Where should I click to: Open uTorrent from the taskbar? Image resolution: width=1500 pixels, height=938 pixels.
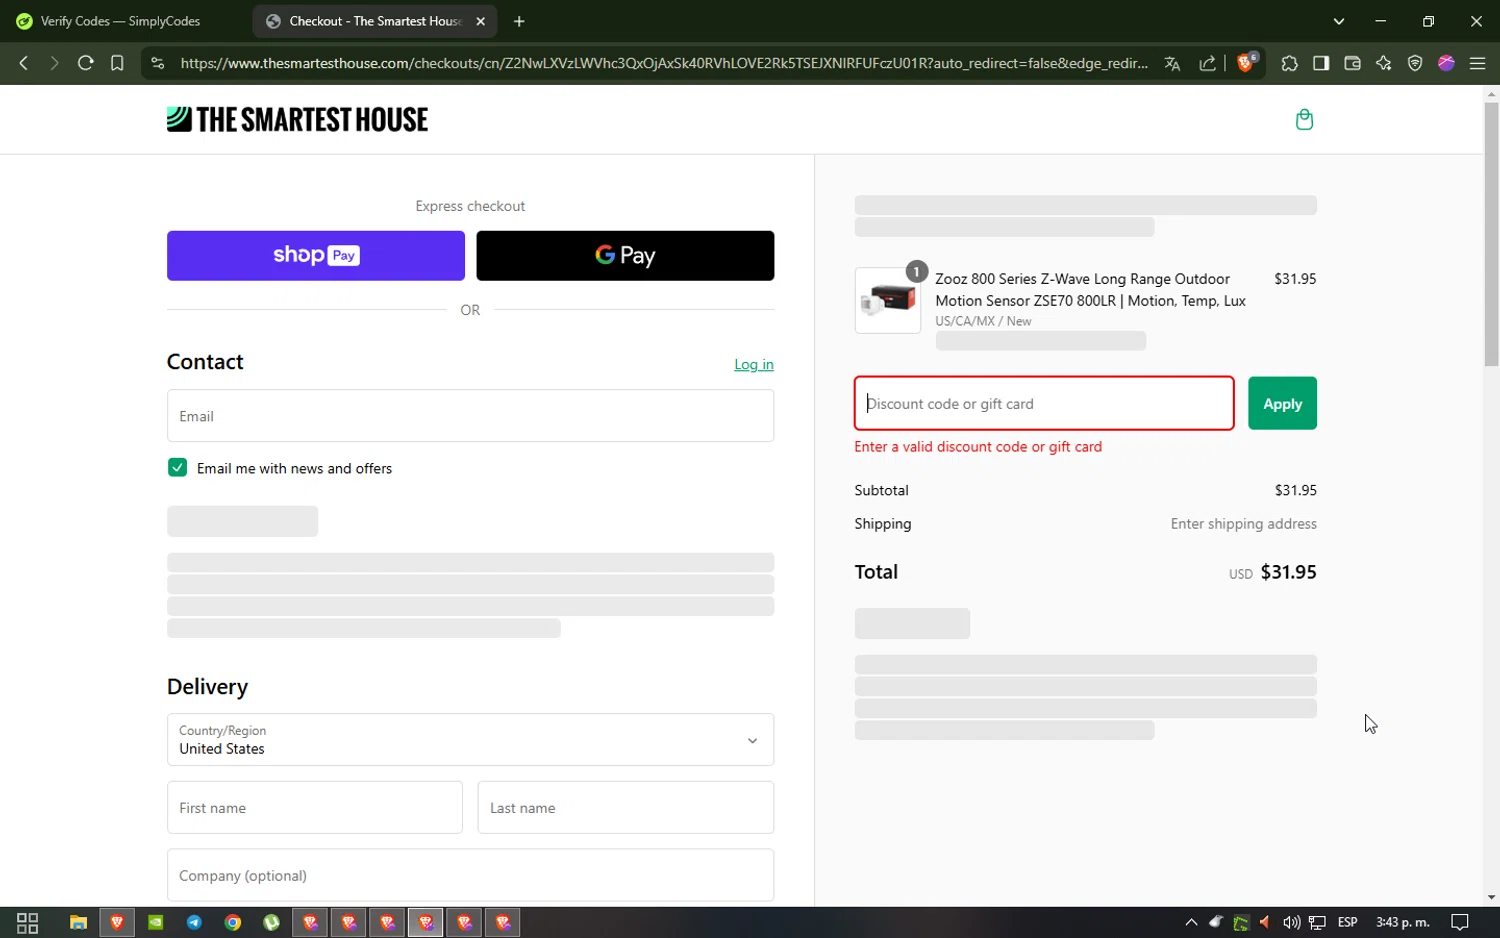[x=271, y=923]
